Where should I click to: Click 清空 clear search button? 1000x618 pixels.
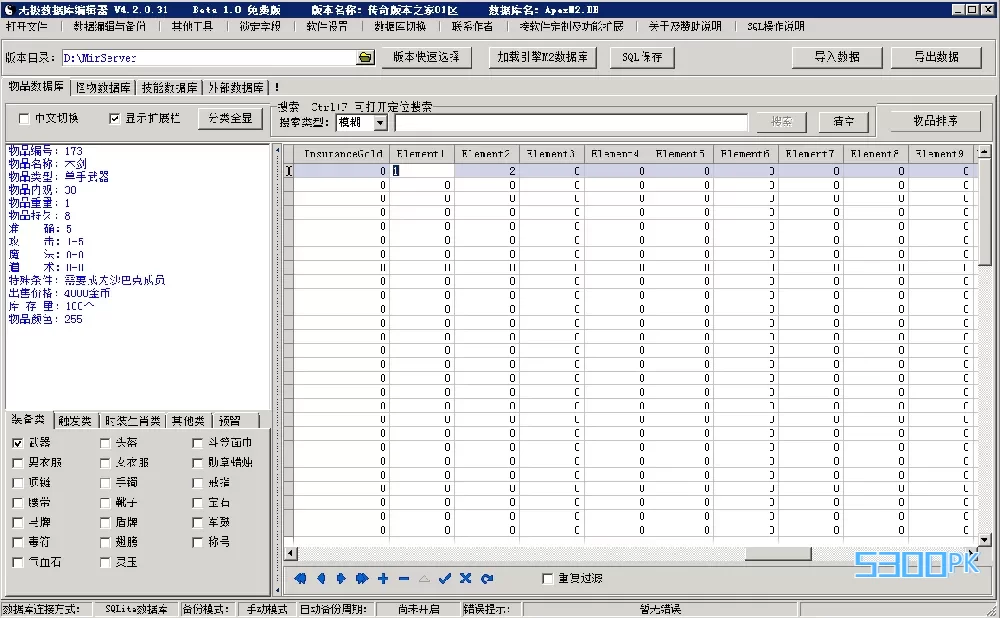tap(844, 121)
